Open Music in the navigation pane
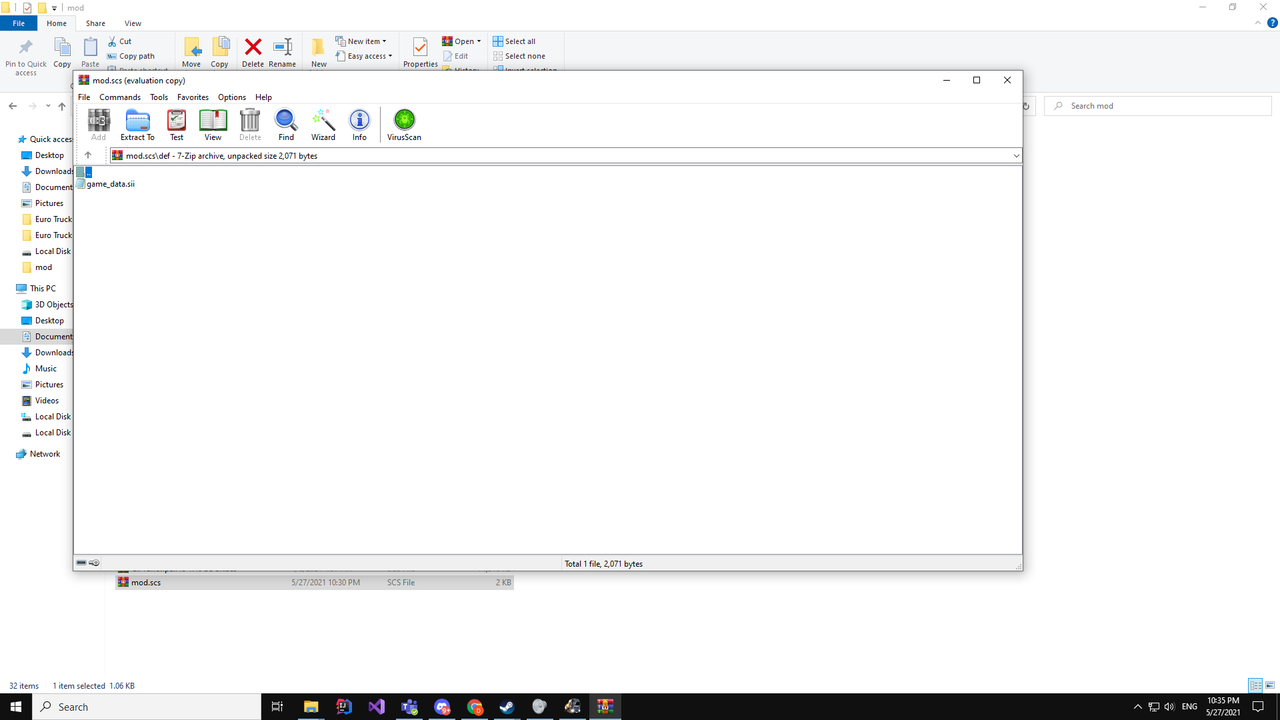This screenshot has width=1280, height=720. pyautogui.click(x=40, y=368)
